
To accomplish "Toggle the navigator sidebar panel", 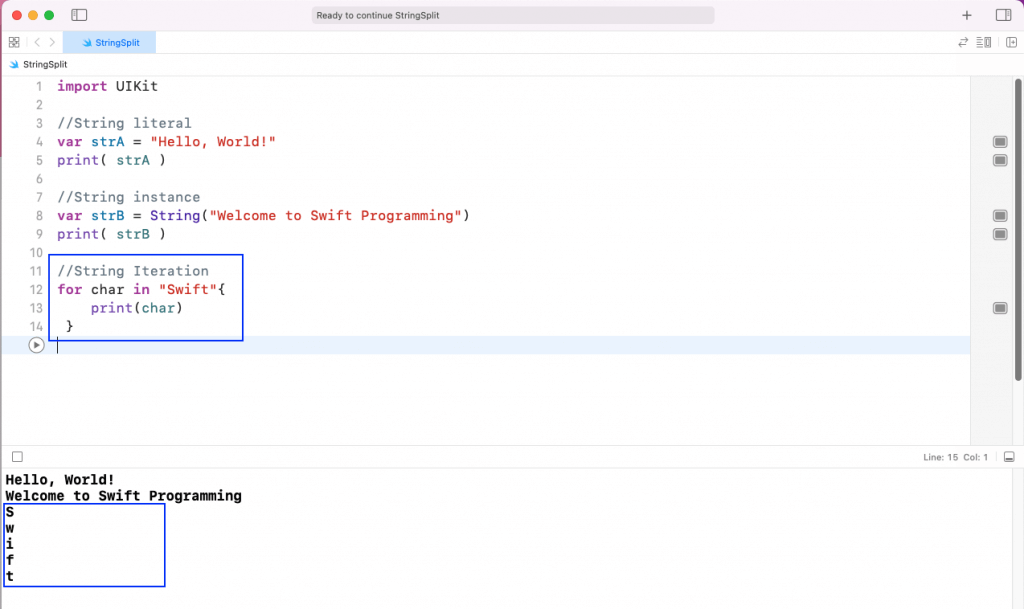I will point(80,15).
